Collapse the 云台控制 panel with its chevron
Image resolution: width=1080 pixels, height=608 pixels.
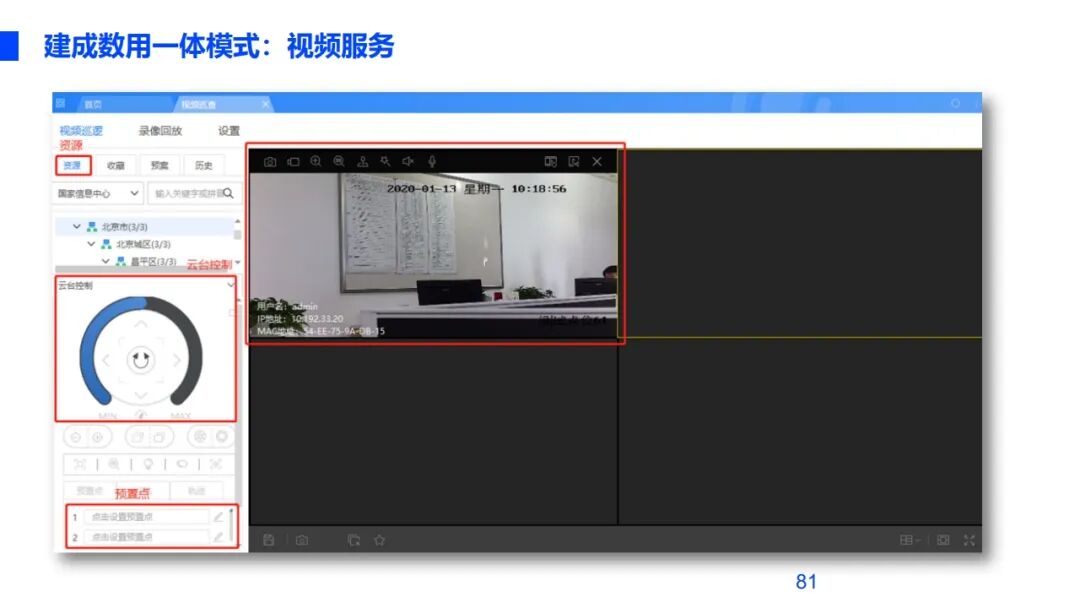231,285
